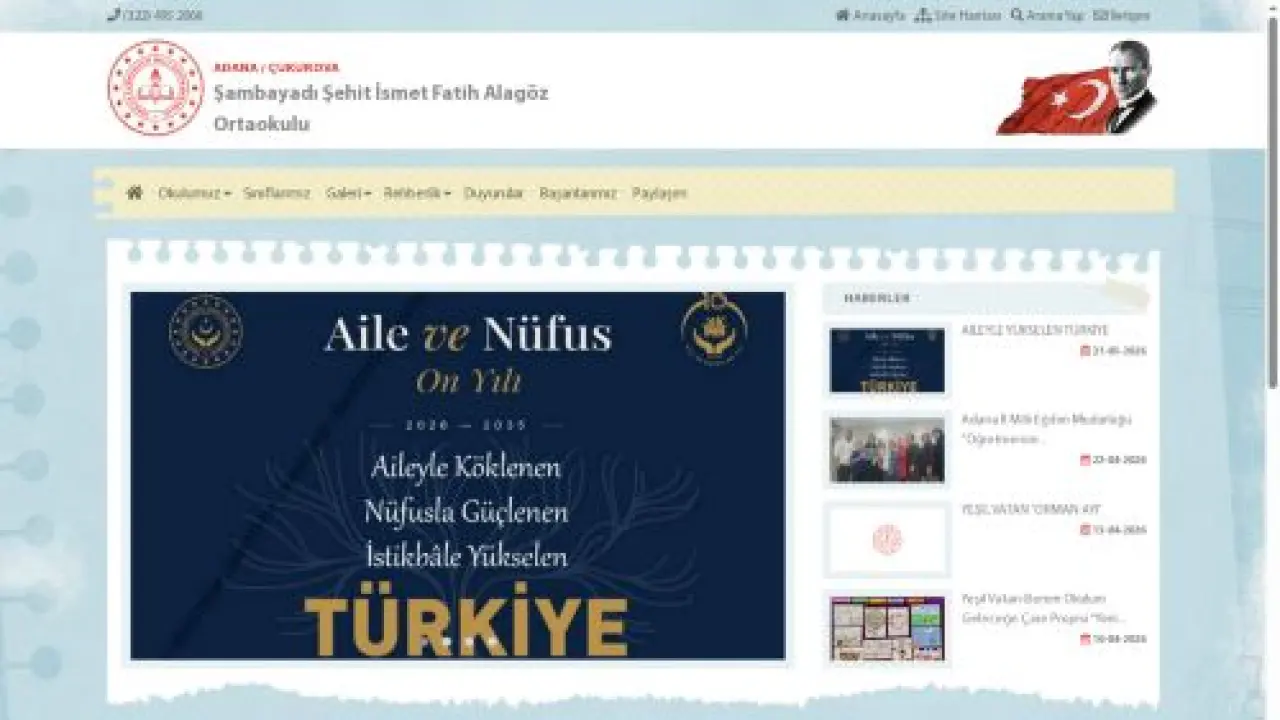Open the AİLEYLE YÜKSELEN TÜRKİYE news headline
The width and height of the screenshot is (1280, 720).
pyautogui.click(x=1035, y=330)
